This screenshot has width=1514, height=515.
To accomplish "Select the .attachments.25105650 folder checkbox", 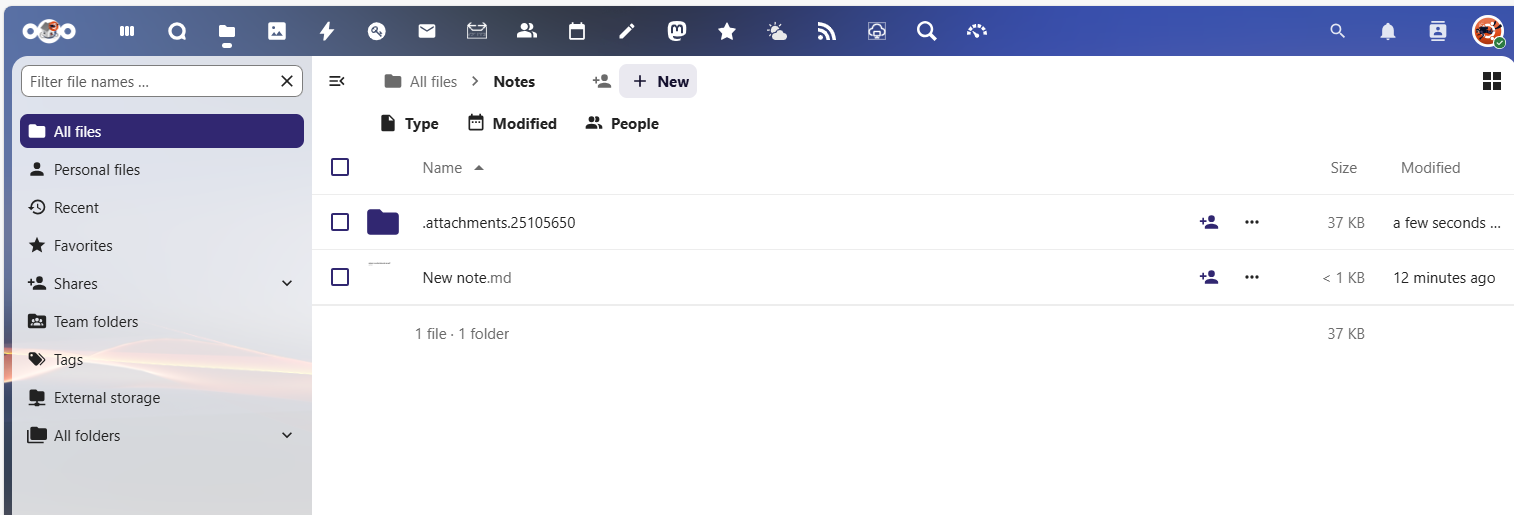I will click(x=340, y=222).
